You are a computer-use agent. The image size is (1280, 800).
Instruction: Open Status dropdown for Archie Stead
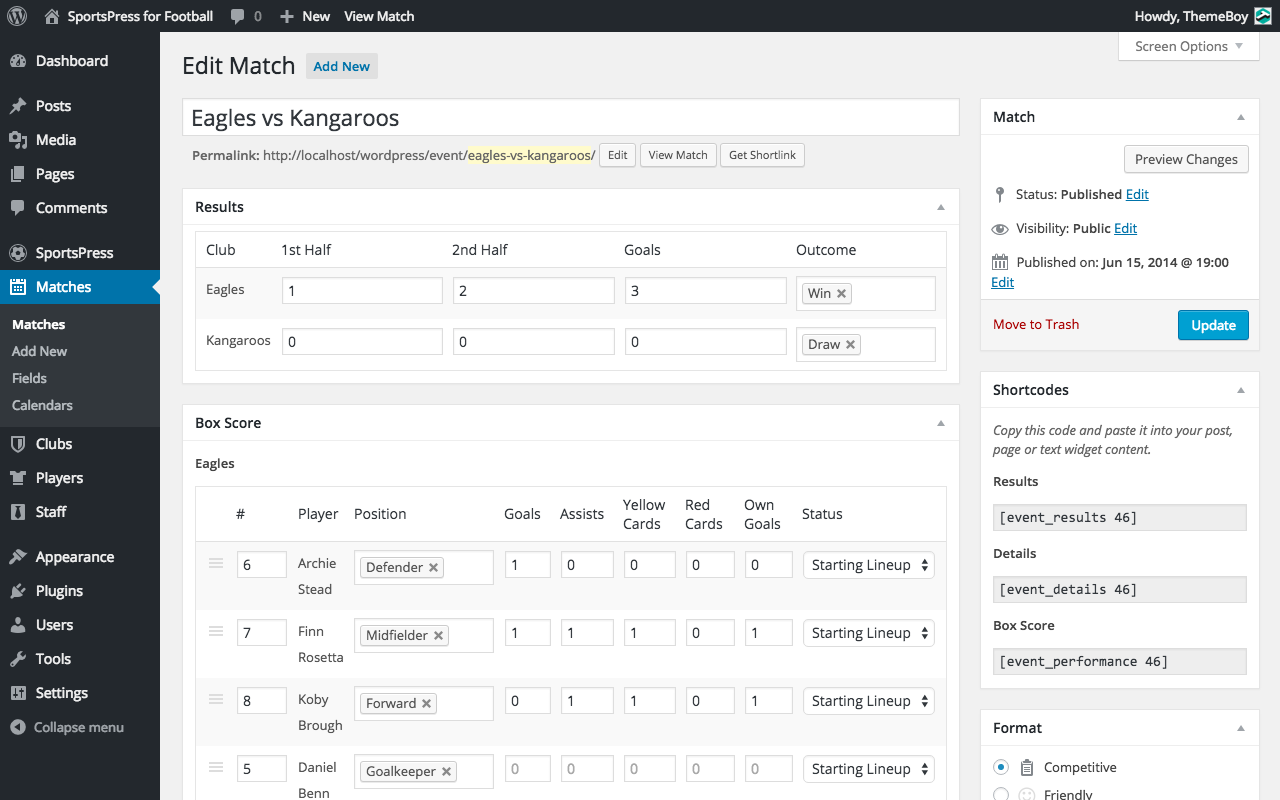pyautogui.click(x=868, y=565)
